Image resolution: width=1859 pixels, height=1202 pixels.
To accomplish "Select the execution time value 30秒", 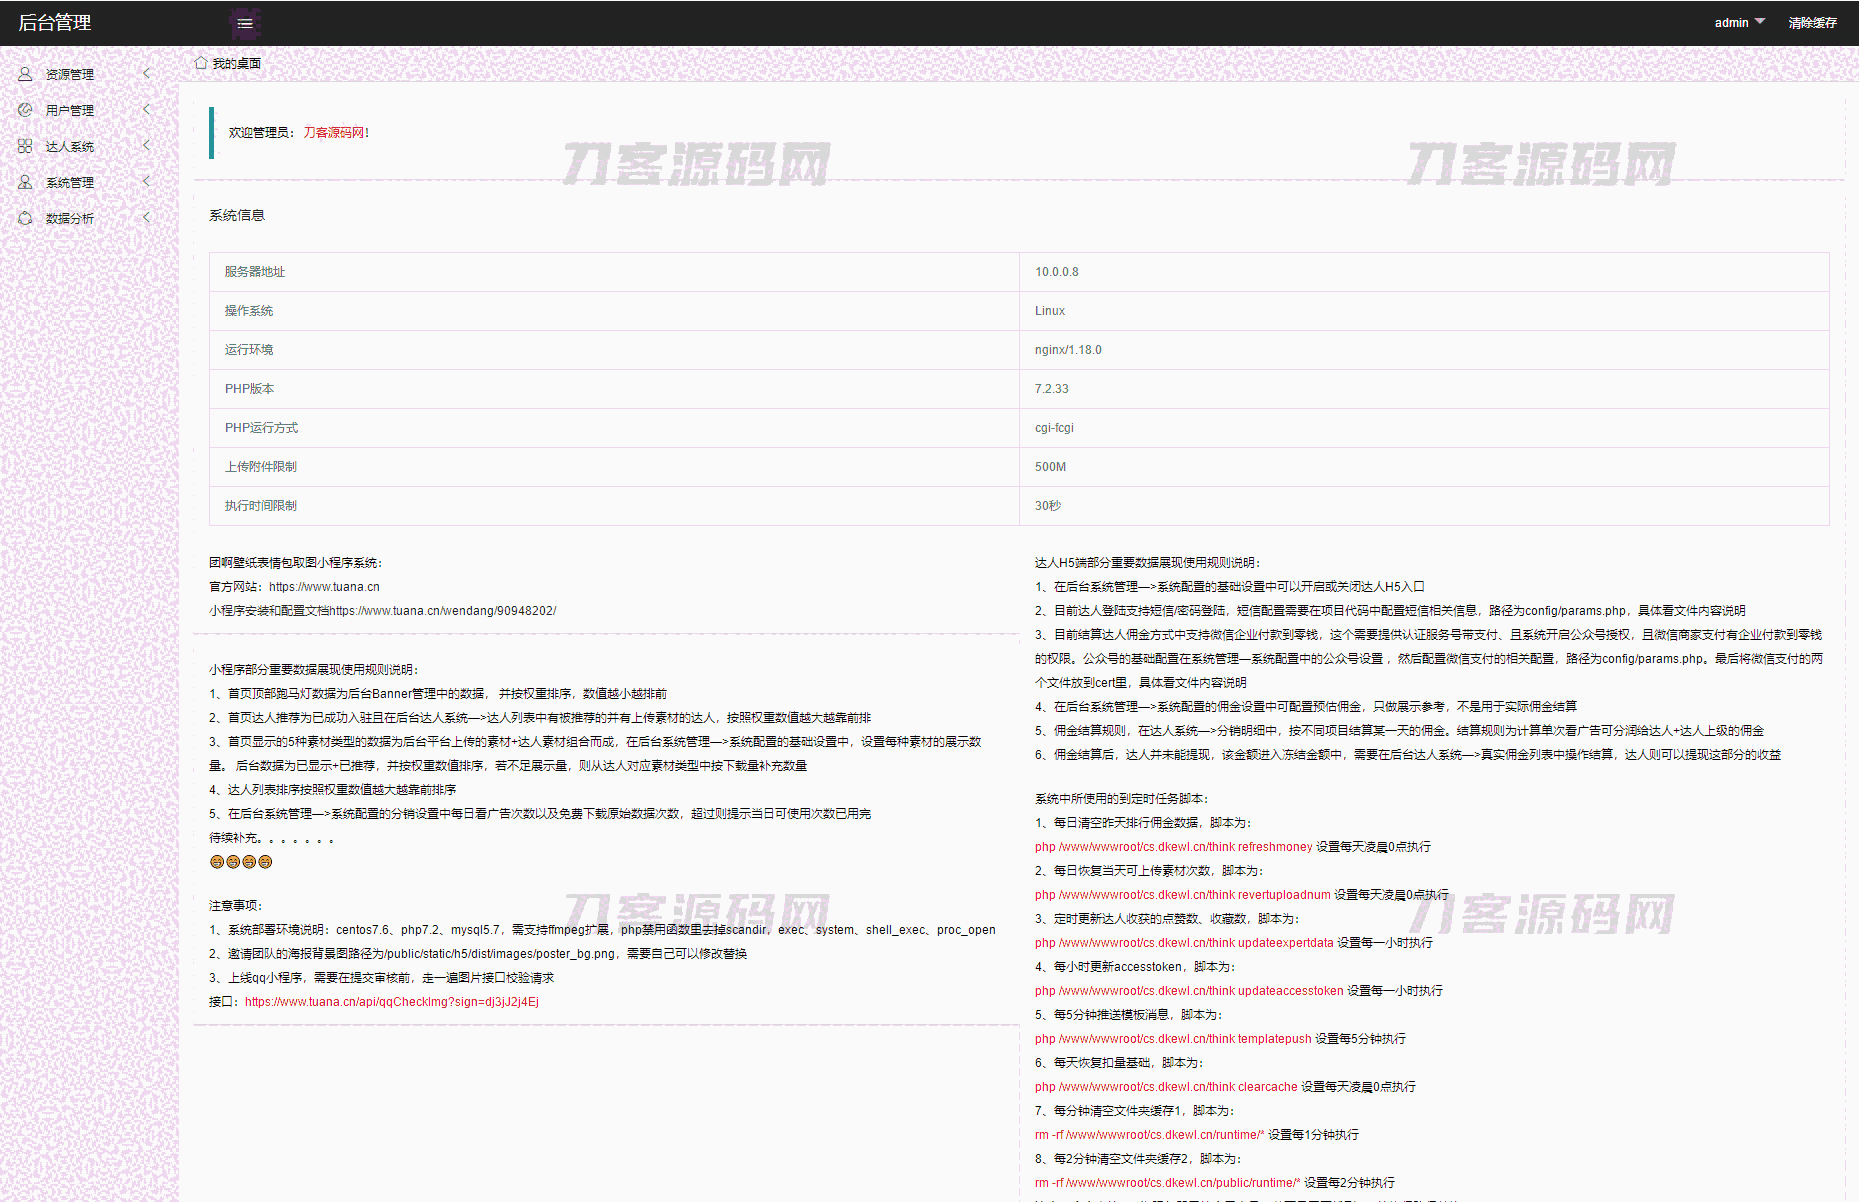I will [x=1048, y=506].
